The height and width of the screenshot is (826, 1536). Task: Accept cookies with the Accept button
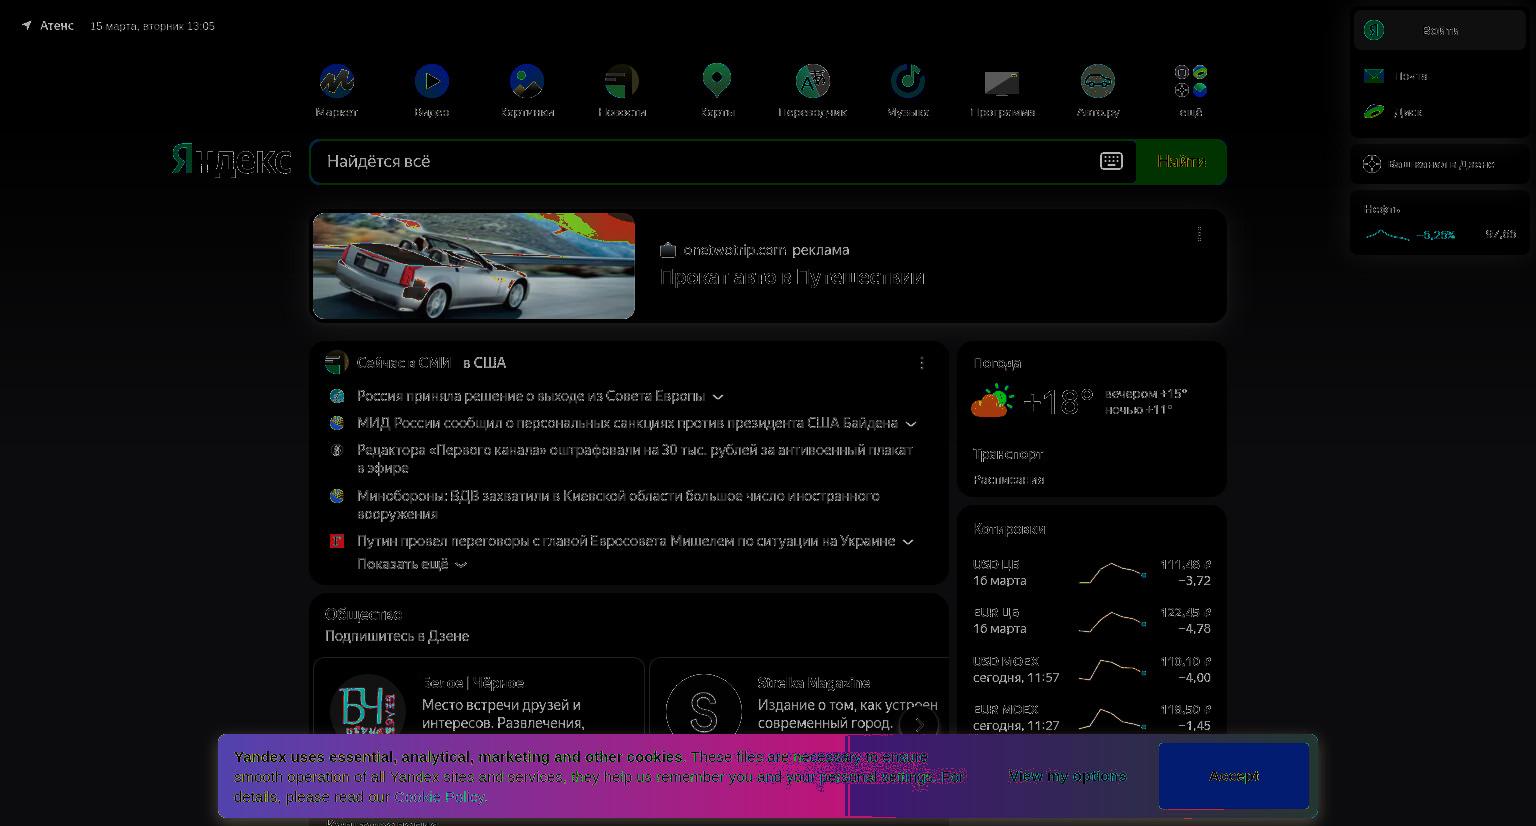1234,776
